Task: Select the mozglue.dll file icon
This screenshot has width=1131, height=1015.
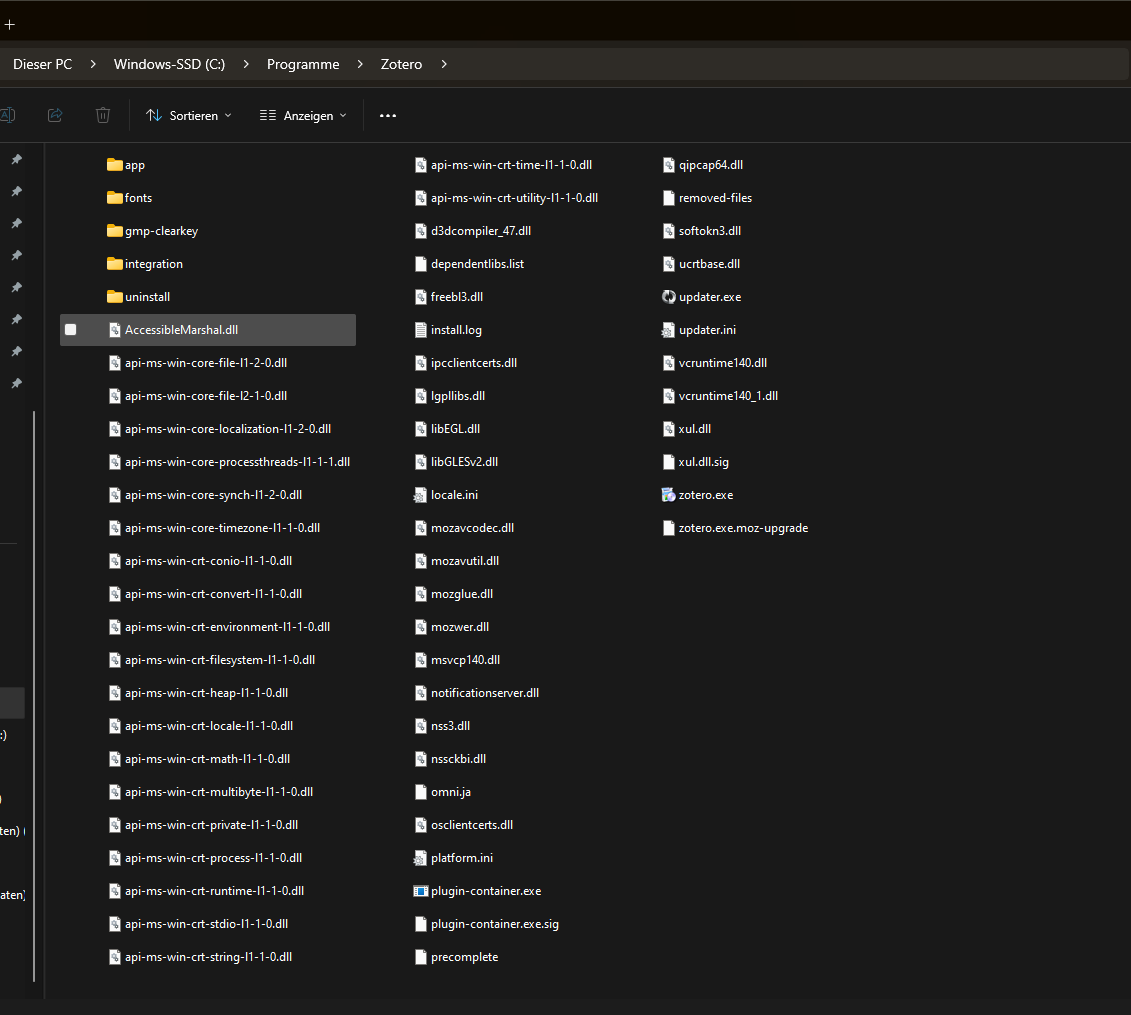Action: point(421,594)
